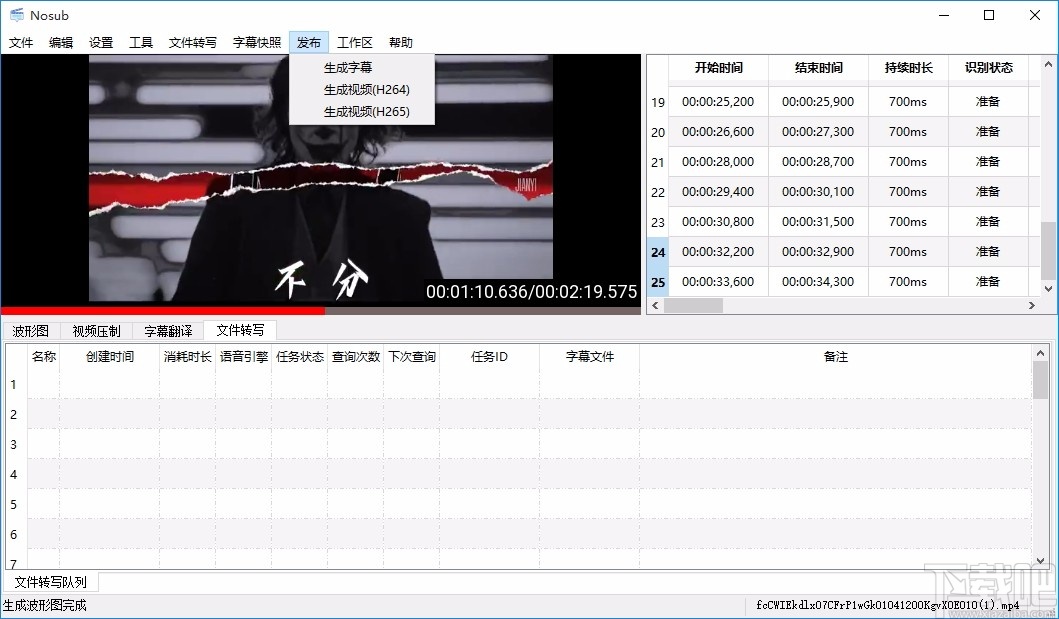Click end time 00:00:27,300 cell
The image size is (1059, 619).
818,132
